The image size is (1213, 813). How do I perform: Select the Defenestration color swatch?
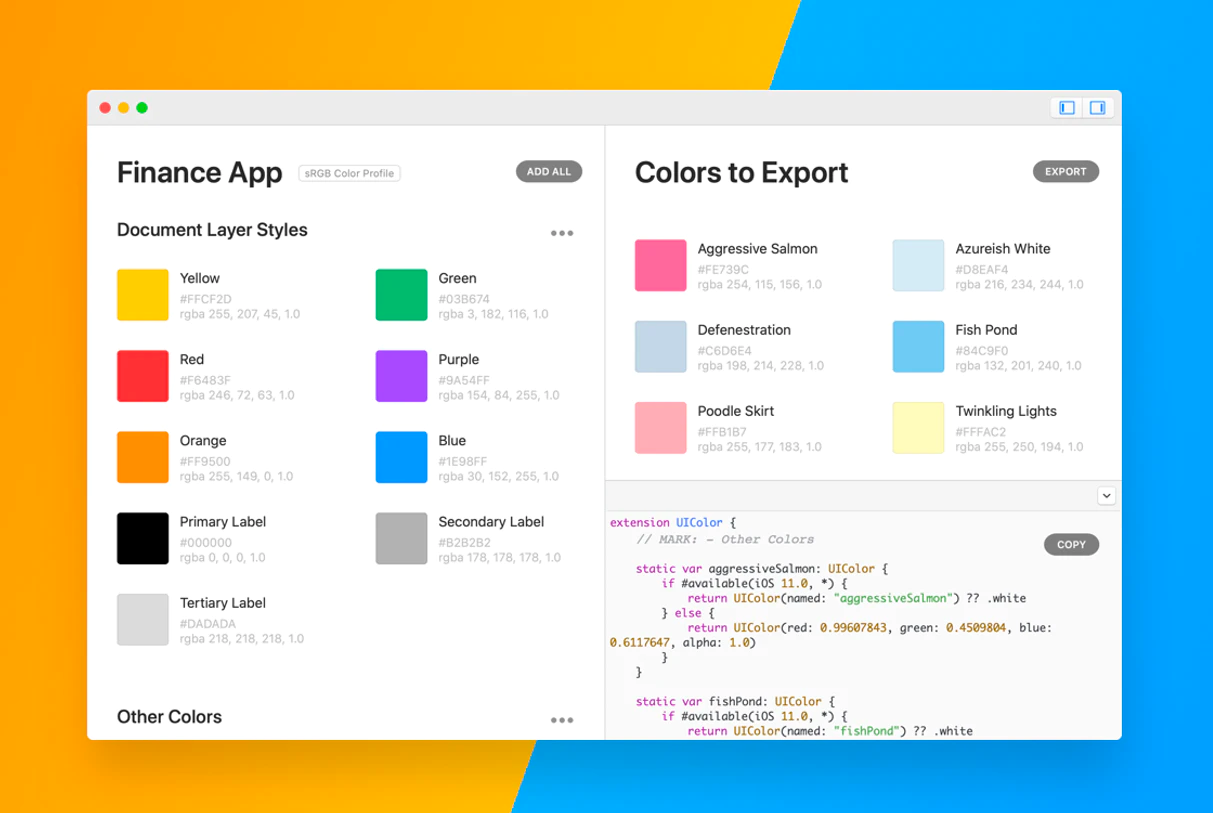point(660,346)
